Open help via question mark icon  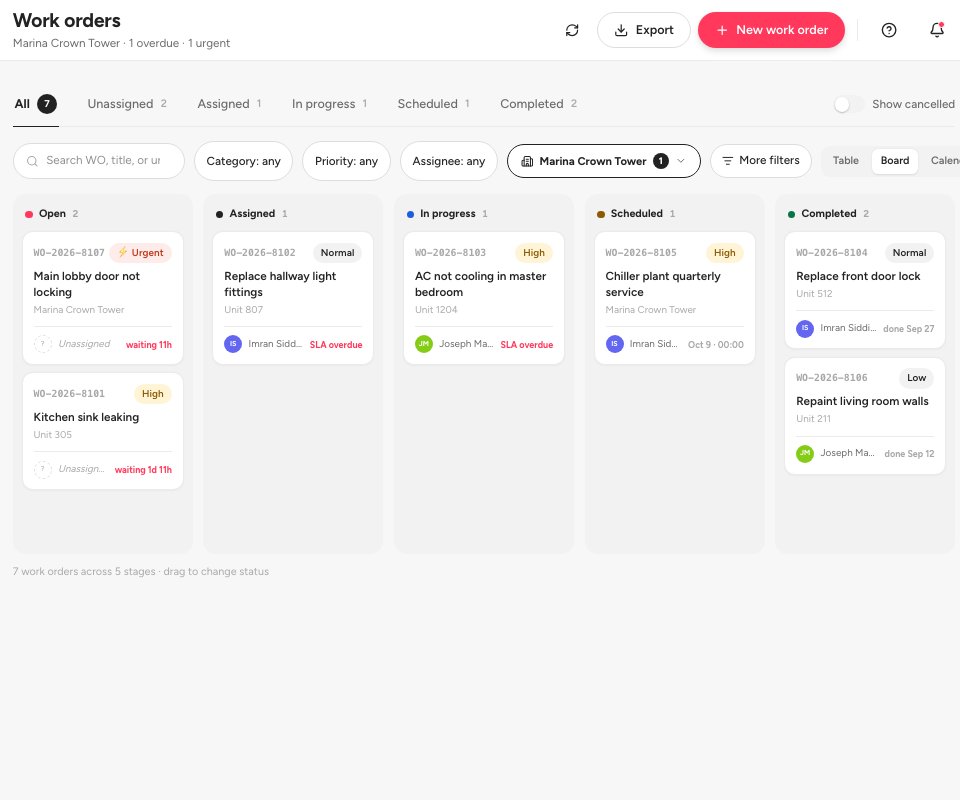pos(888,30)
